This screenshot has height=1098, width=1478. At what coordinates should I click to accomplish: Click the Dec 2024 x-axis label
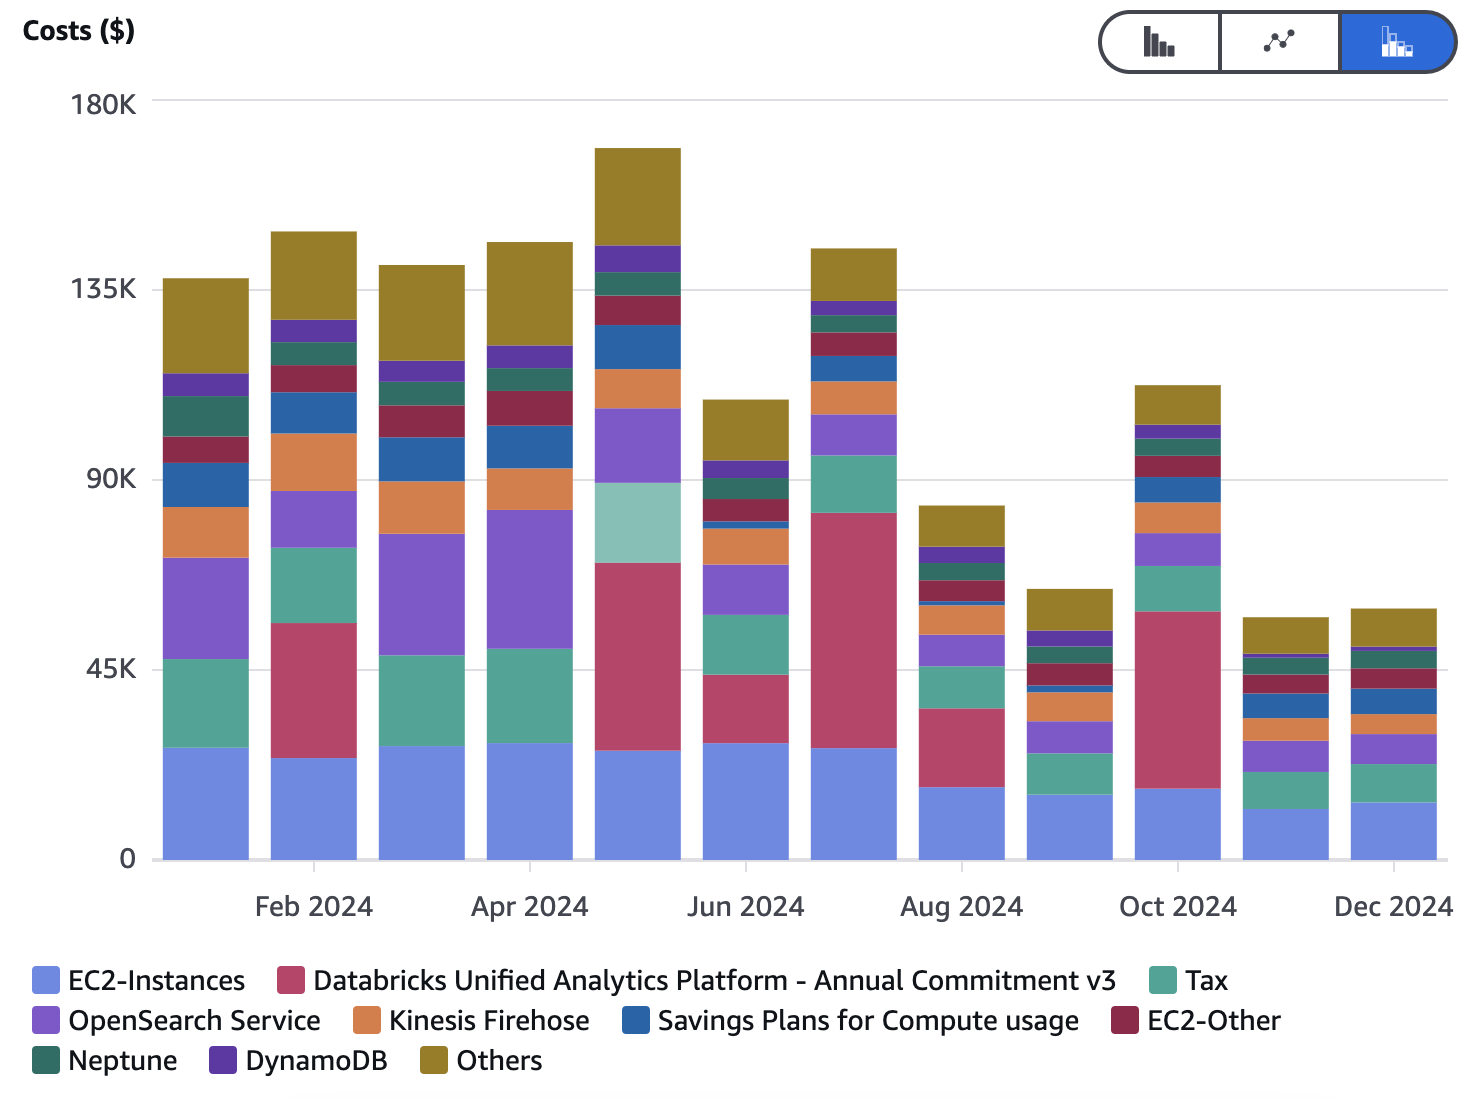[x=1394, y=907]
